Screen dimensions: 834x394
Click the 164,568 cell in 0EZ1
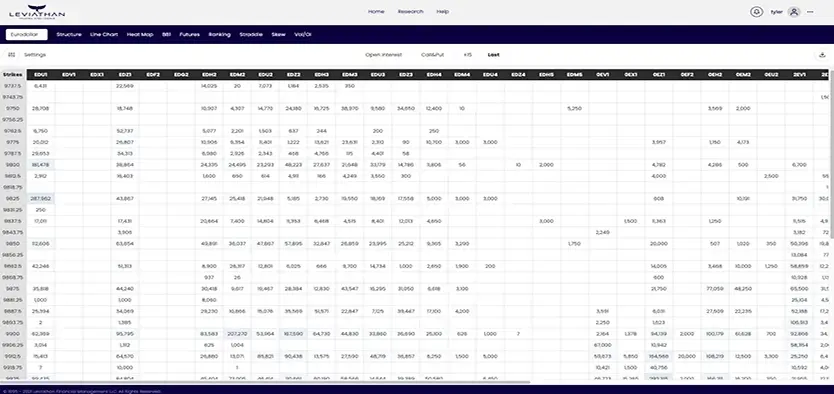click(658, 356)
